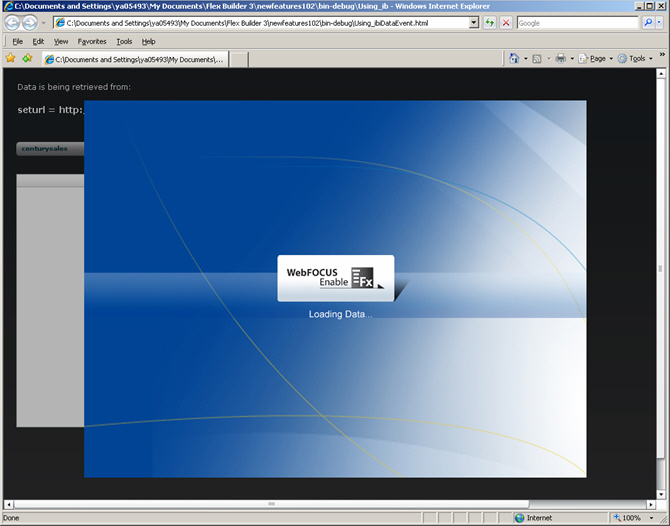Open the File menu
The width and height of the screenshot is (670, 526).
[x=18, y=41]
